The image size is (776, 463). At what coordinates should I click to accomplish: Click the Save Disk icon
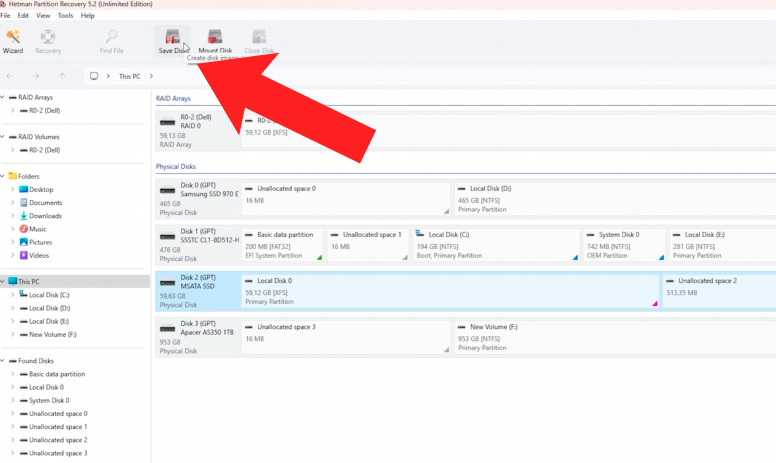coord(172,37)
